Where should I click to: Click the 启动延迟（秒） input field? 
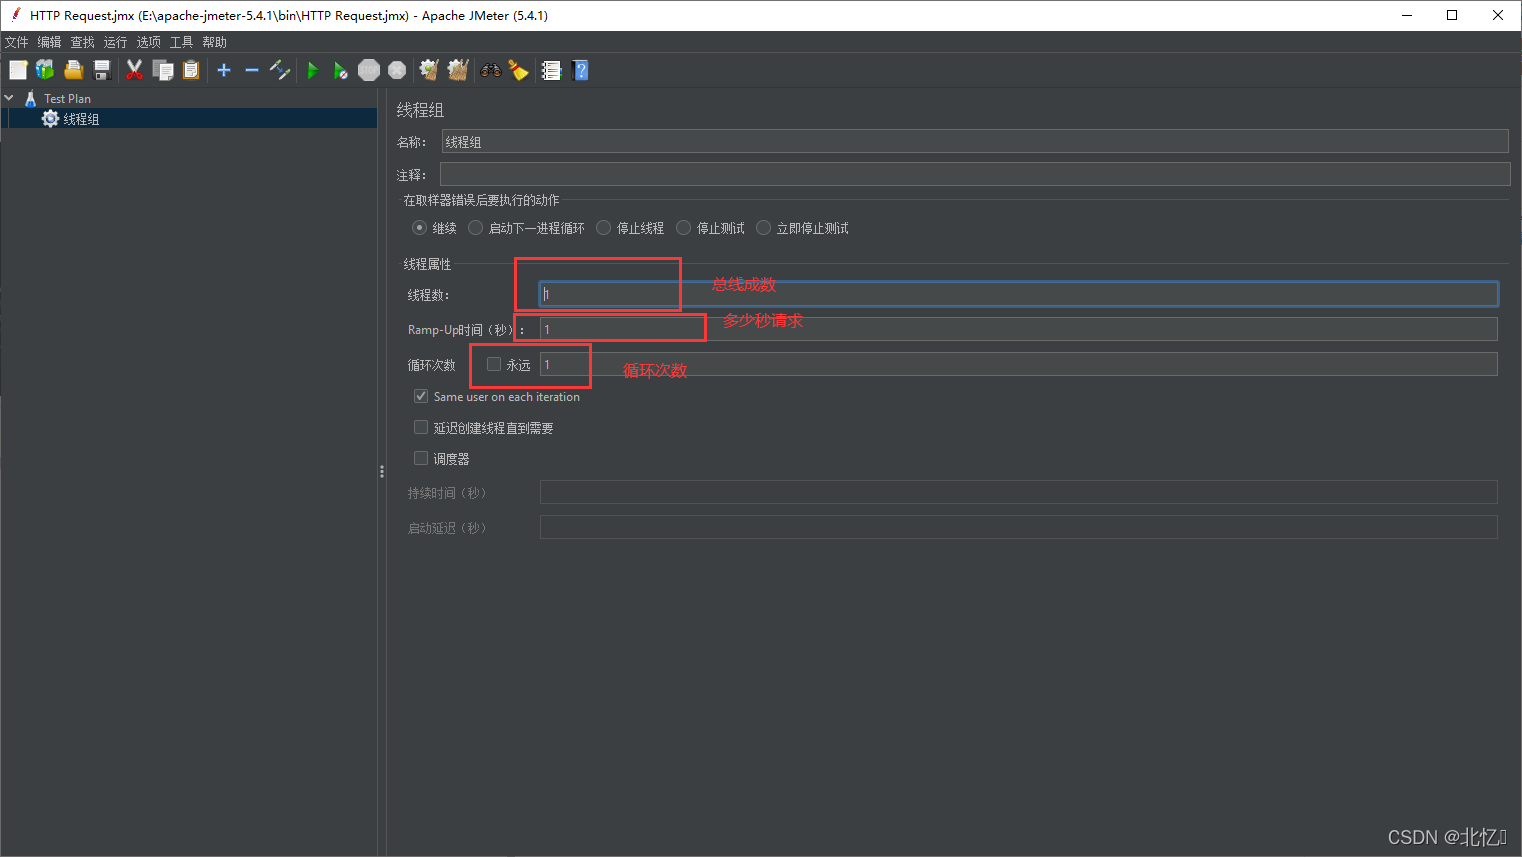pos(1019,527)
